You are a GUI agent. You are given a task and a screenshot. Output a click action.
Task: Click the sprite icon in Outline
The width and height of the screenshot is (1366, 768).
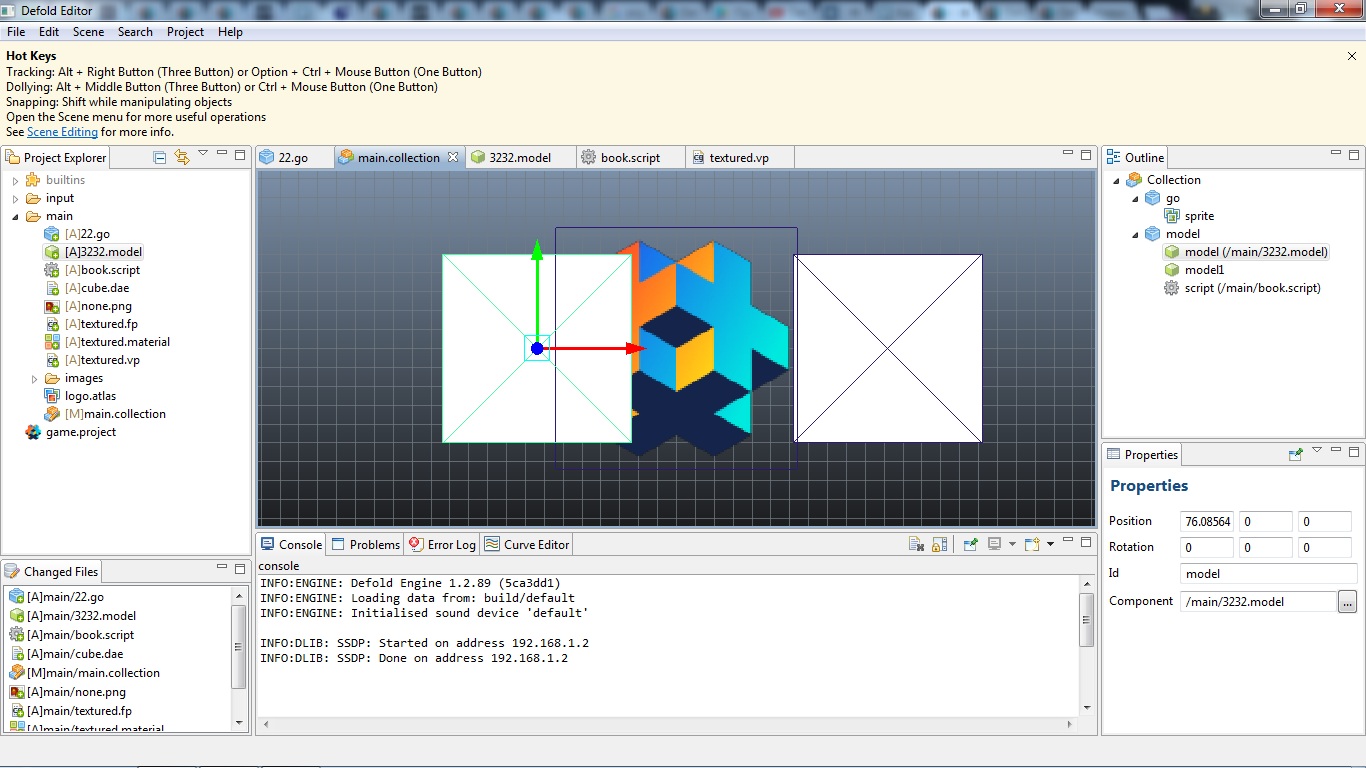[1172, 216]
